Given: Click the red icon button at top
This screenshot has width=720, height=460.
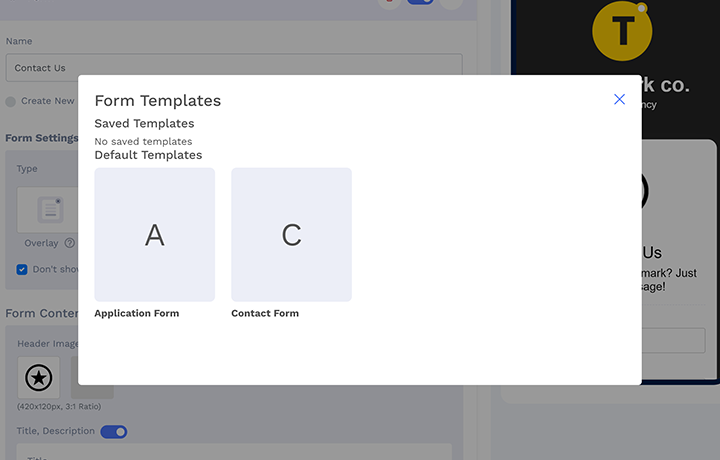Looking at the screenshot, I should point(390,3).
